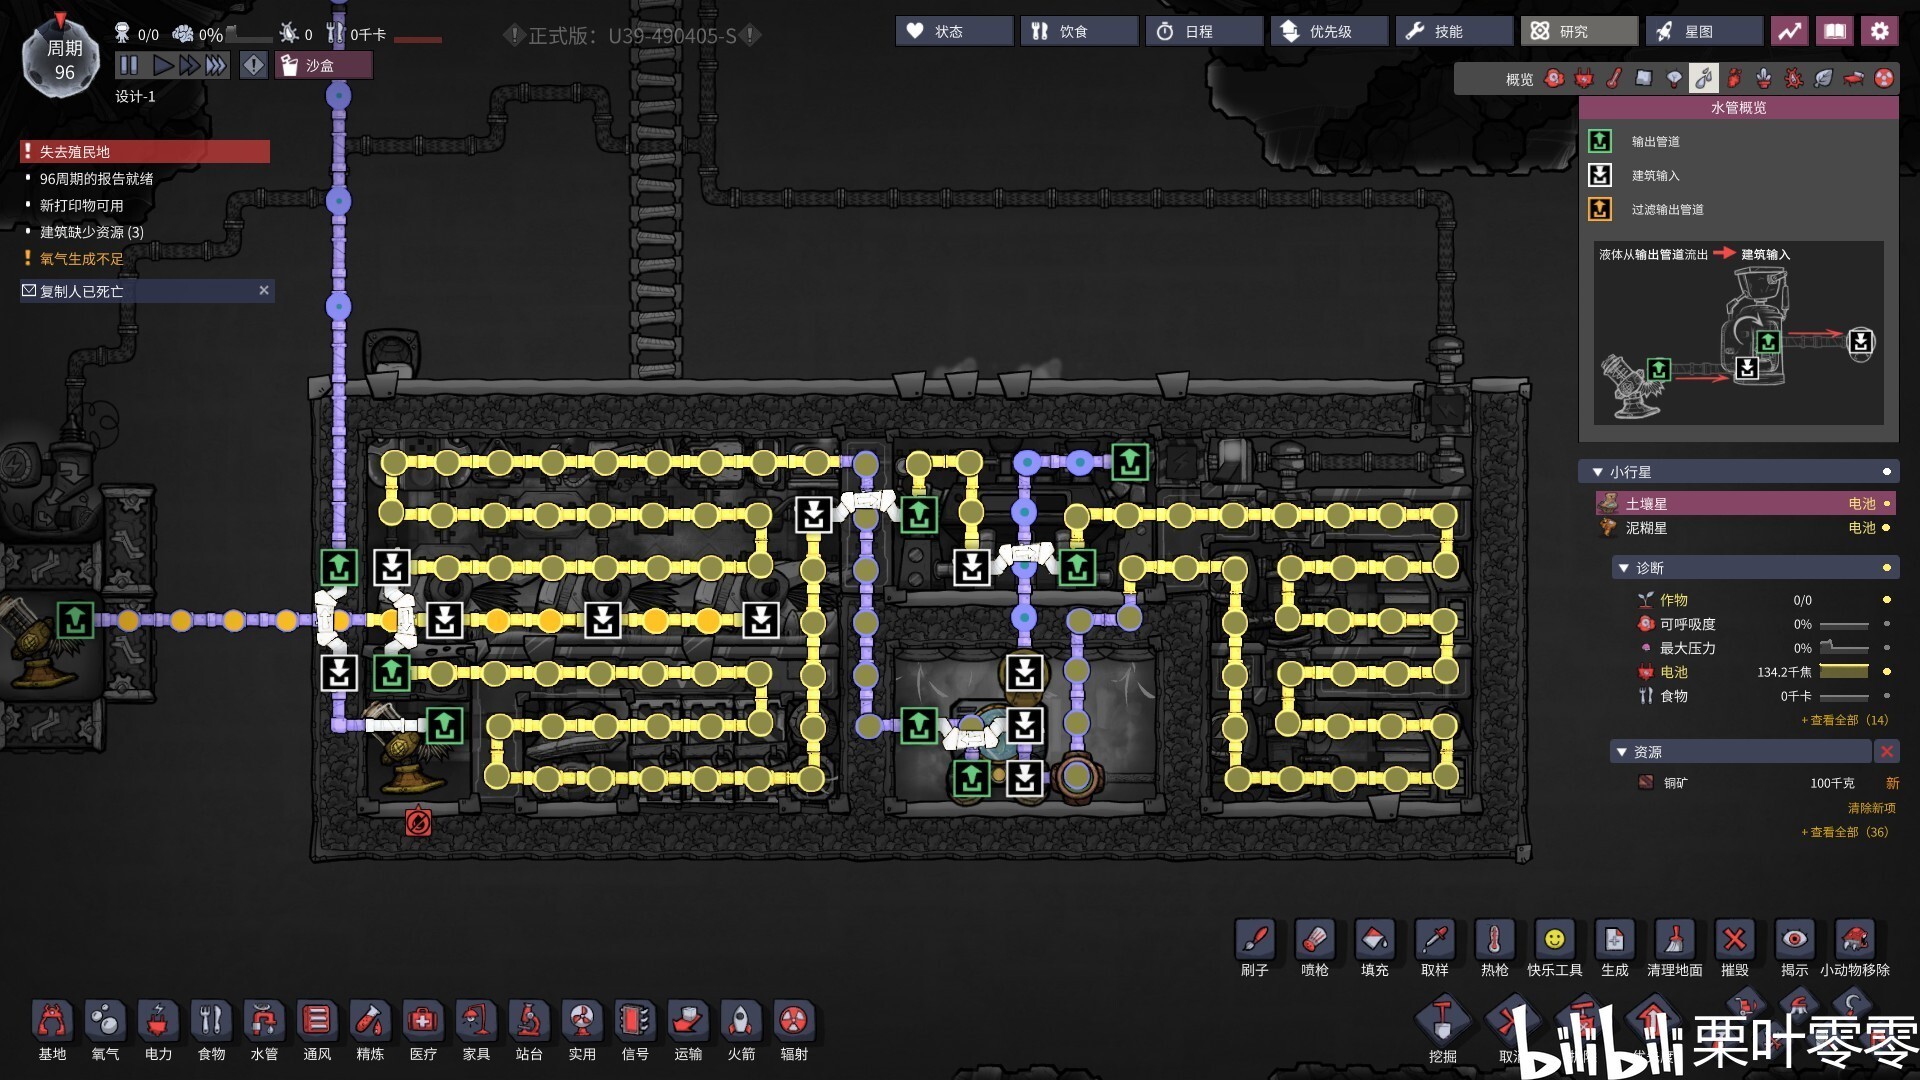
Task: Select the sandbox Clear Floor (清理地面) tool
Action: point(1675,948)
